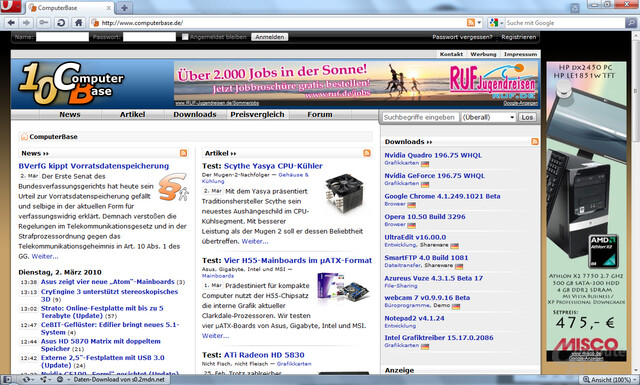This screenshot has height=385, width=640.
Task: Open the Passwort vergessen link
Action: pos(462,37)
